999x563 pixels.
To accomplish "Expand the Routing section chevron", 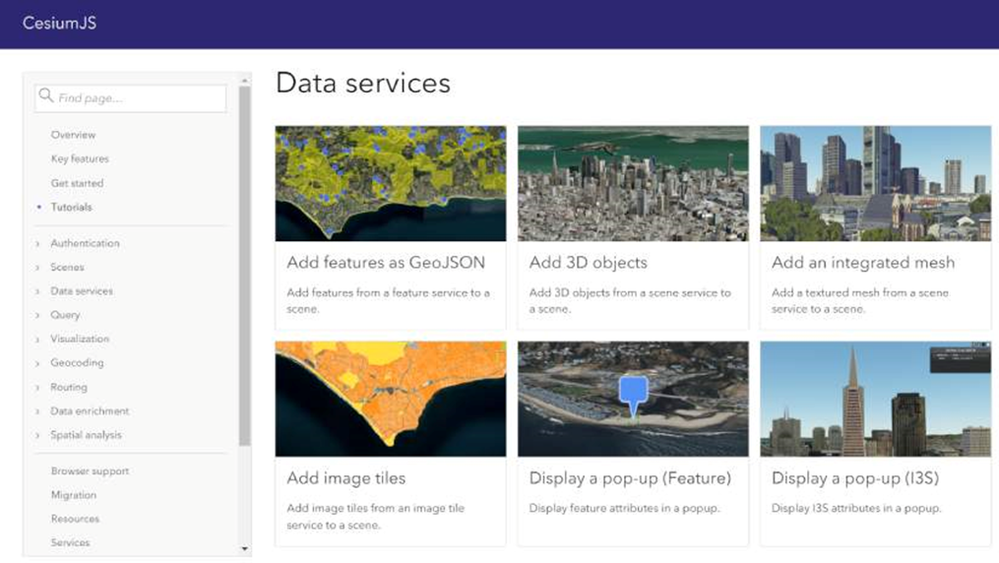I will pyautogui.click(x=38, y=388).
